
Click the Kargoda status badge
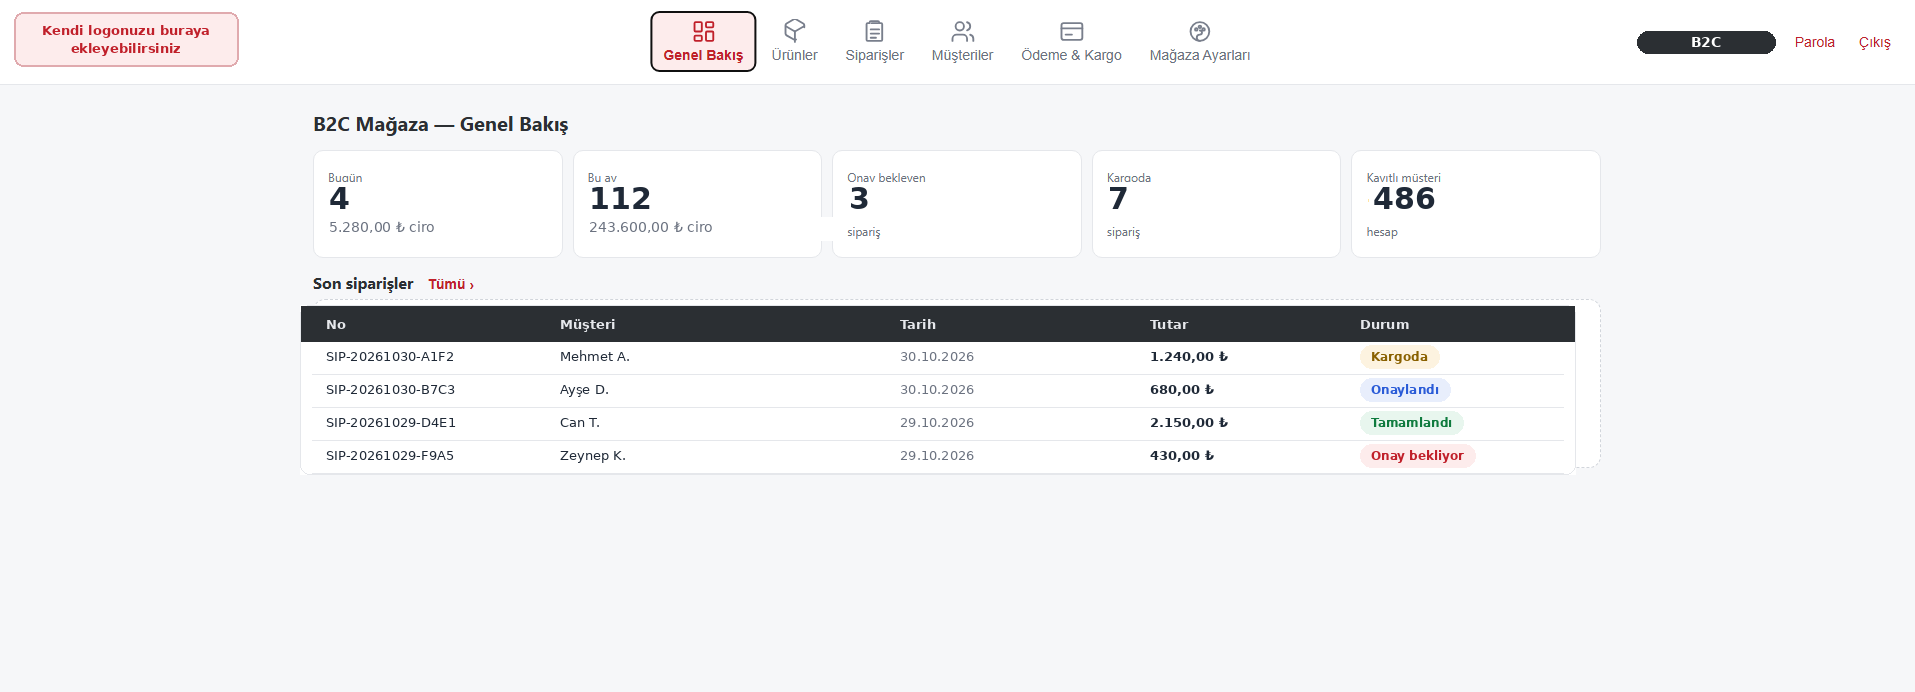[x=1399, y=357]
